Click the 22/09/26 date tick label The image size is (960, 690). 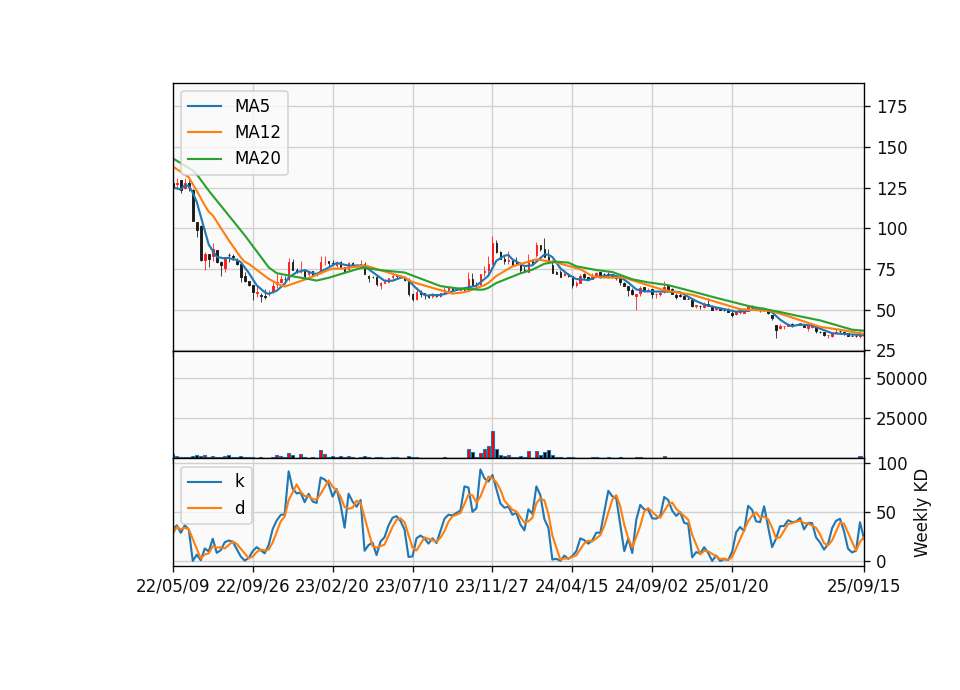tap(253, 586)
